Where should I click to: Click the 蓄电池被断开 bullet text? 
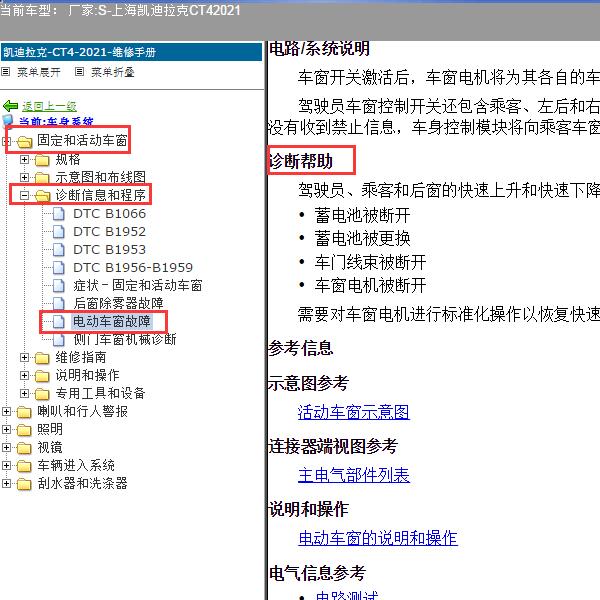[362, 215]
